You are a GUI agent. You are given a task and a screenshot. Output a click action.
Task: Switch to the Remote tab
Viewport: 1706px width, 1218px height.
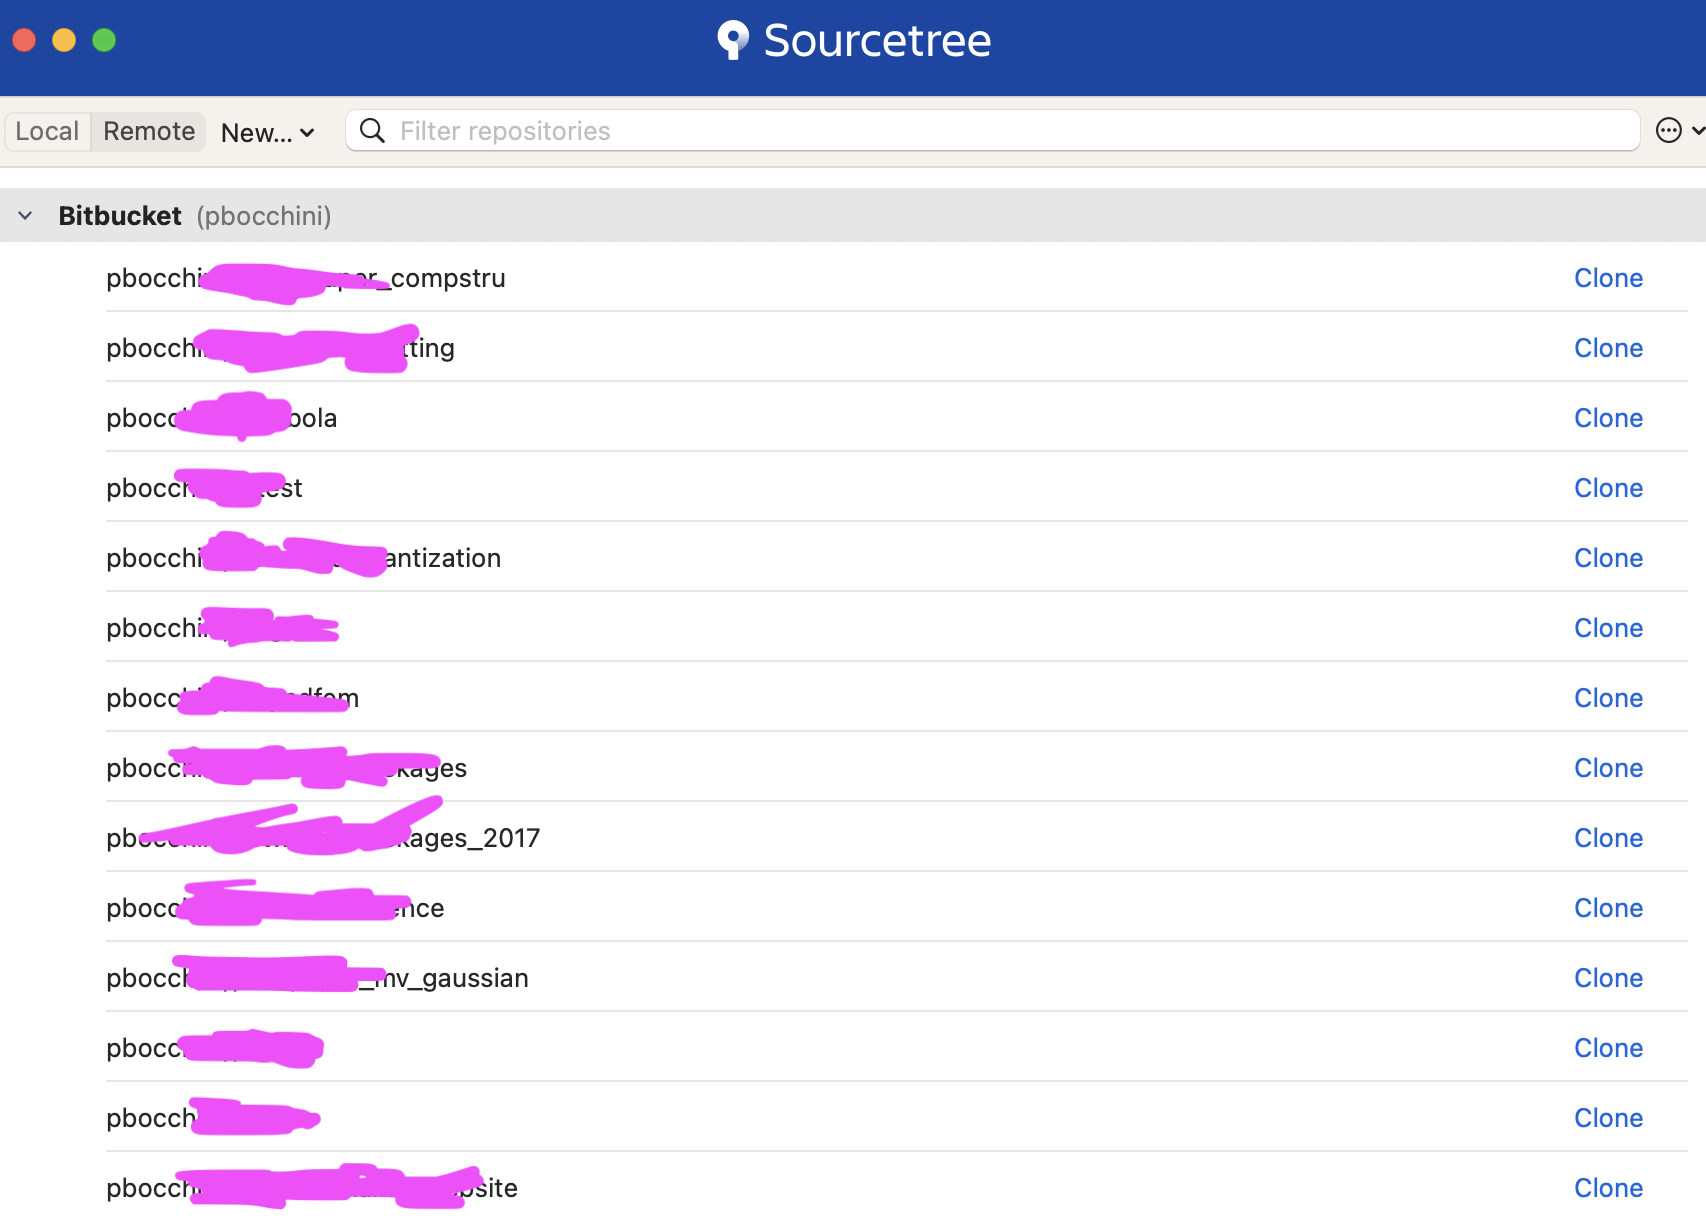click(x=149, y=131)
